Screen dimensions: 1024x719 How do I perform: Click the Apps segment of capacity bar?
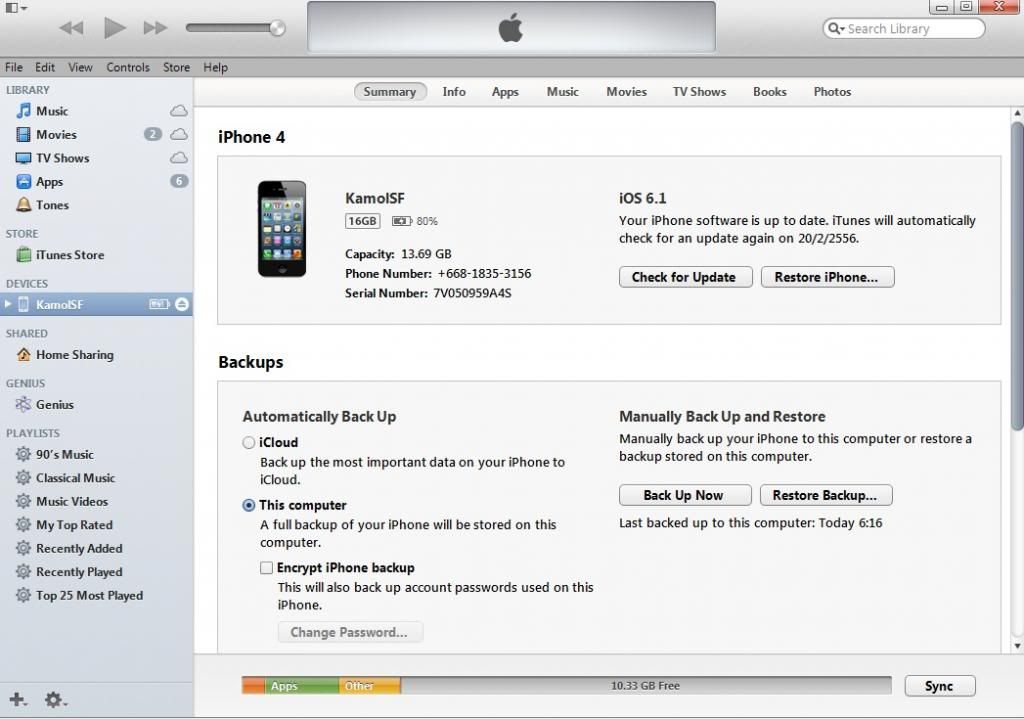tap(302, 686)
